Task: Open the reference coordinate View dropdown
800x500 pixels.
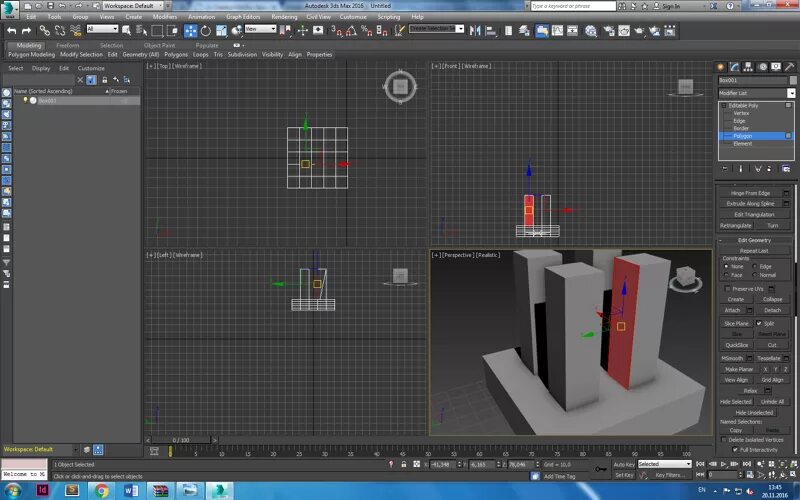Action: (260, 29)
